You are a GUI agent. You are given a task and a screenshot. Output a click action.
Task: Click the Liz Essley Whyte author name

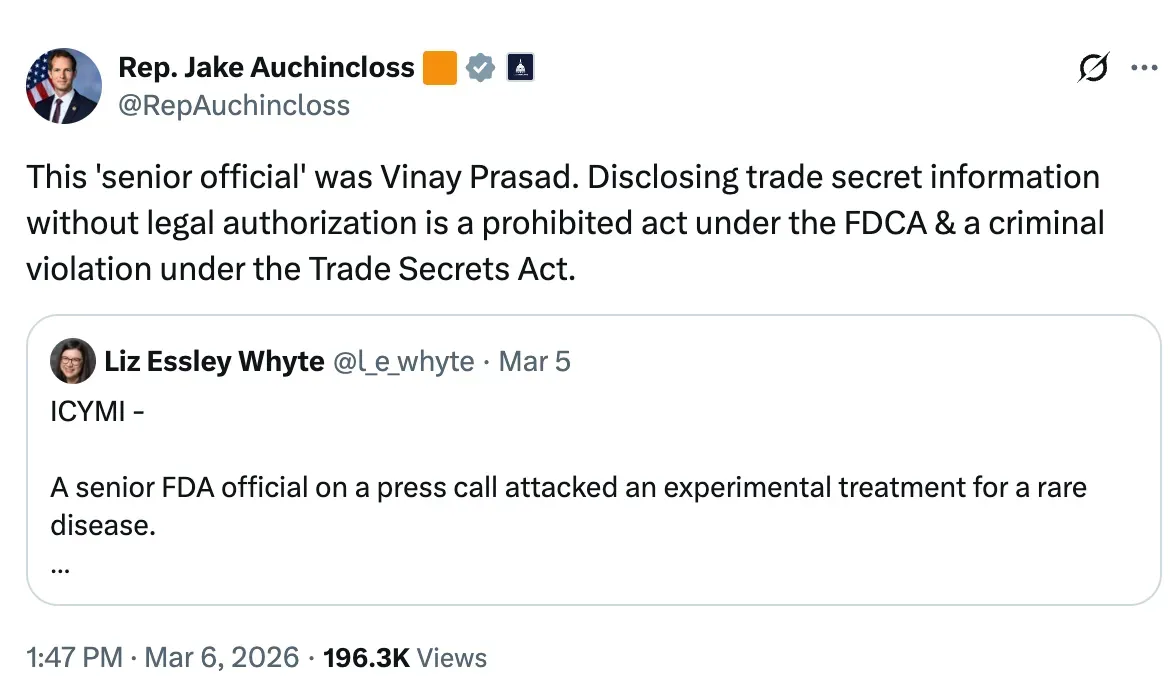pyautogui.click(x=214, y=361)
